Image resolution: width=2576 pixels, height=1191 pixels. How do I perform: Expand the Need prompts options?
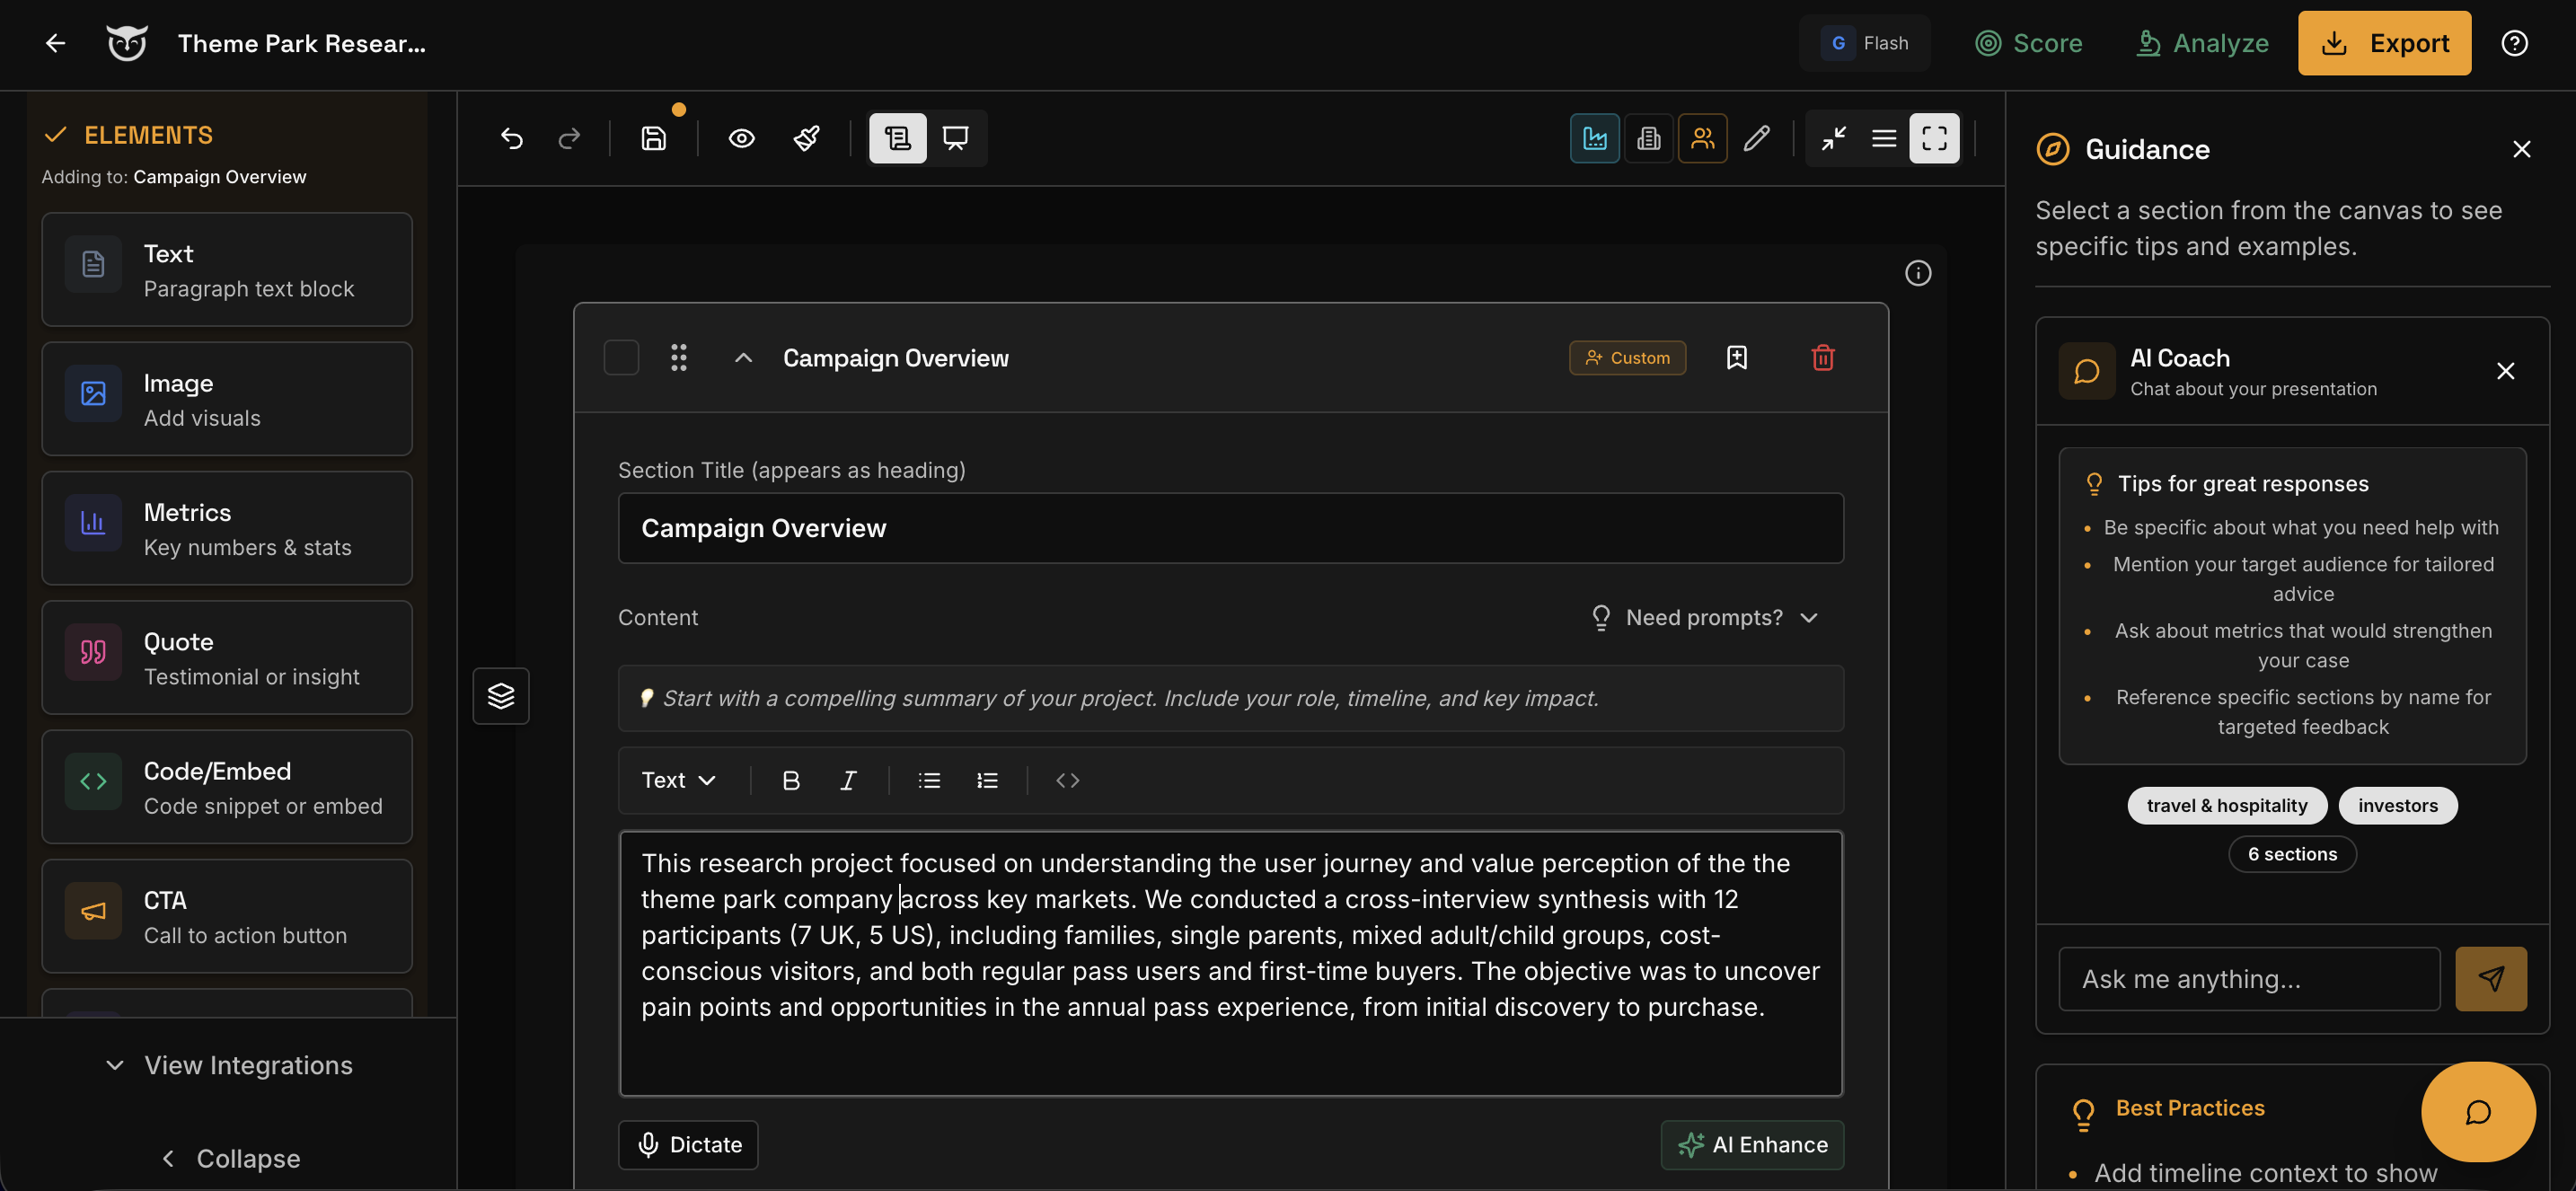(1705, 617)
